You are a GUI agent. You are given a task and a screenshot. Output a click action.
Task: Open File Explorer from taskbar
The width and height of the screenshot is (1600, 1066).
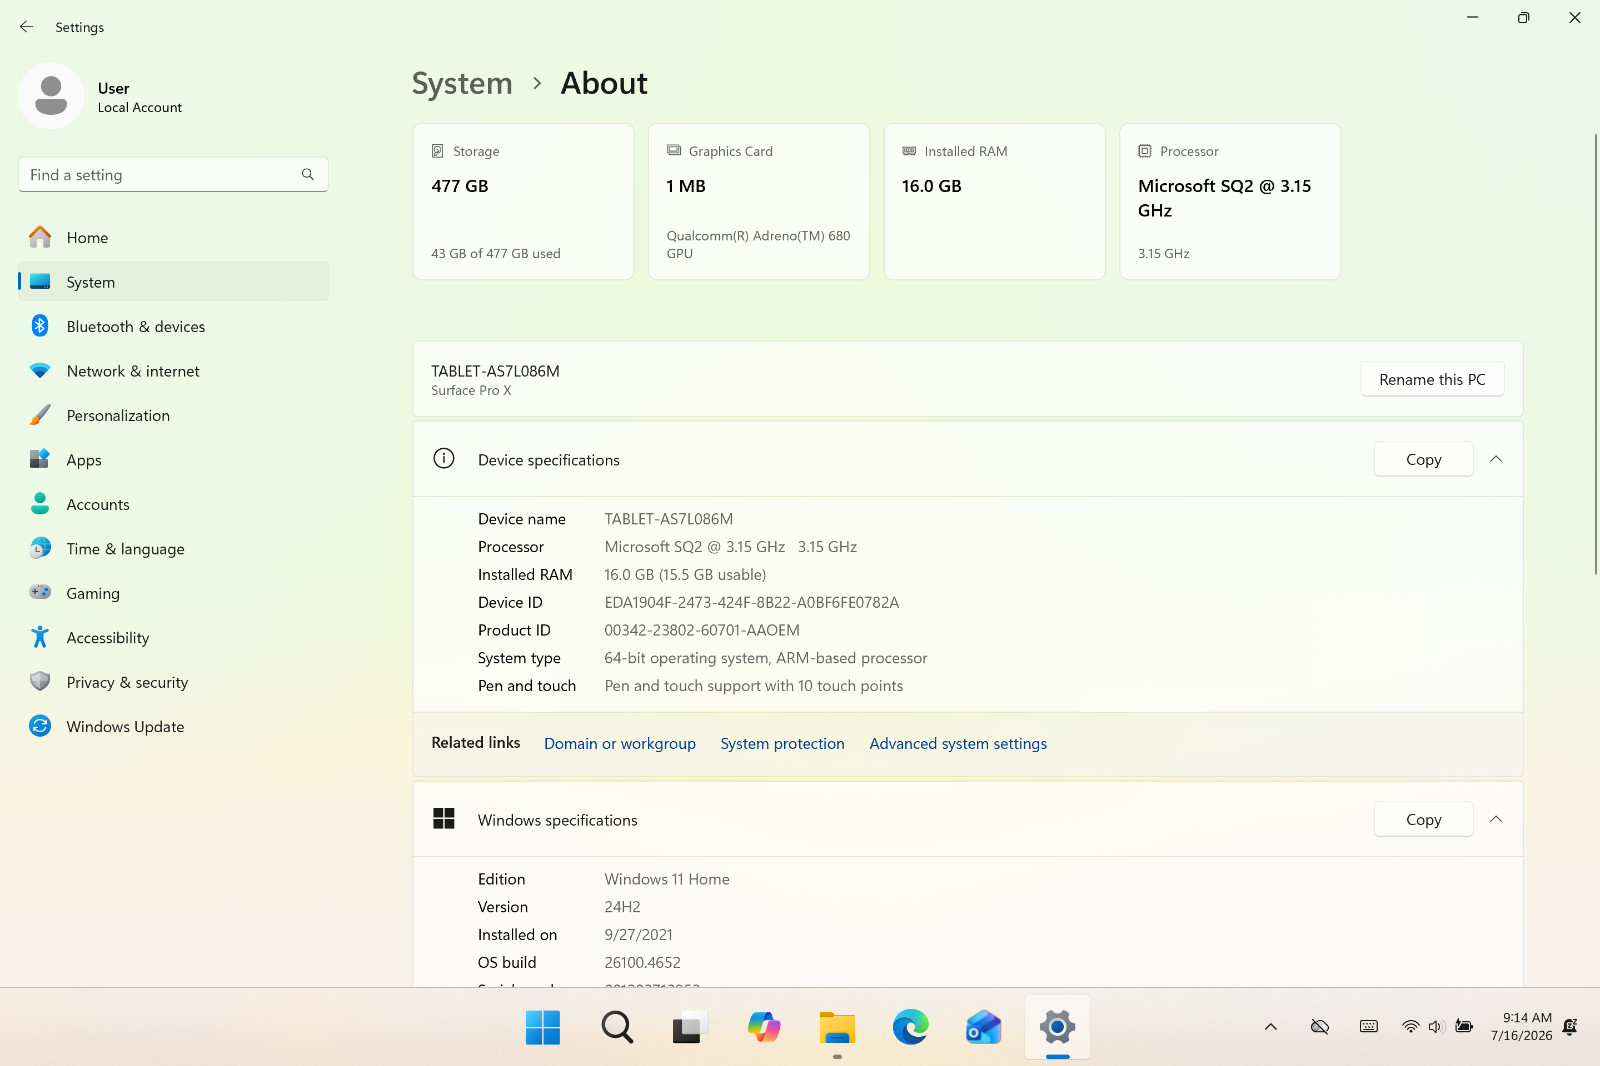[837, 1027]
